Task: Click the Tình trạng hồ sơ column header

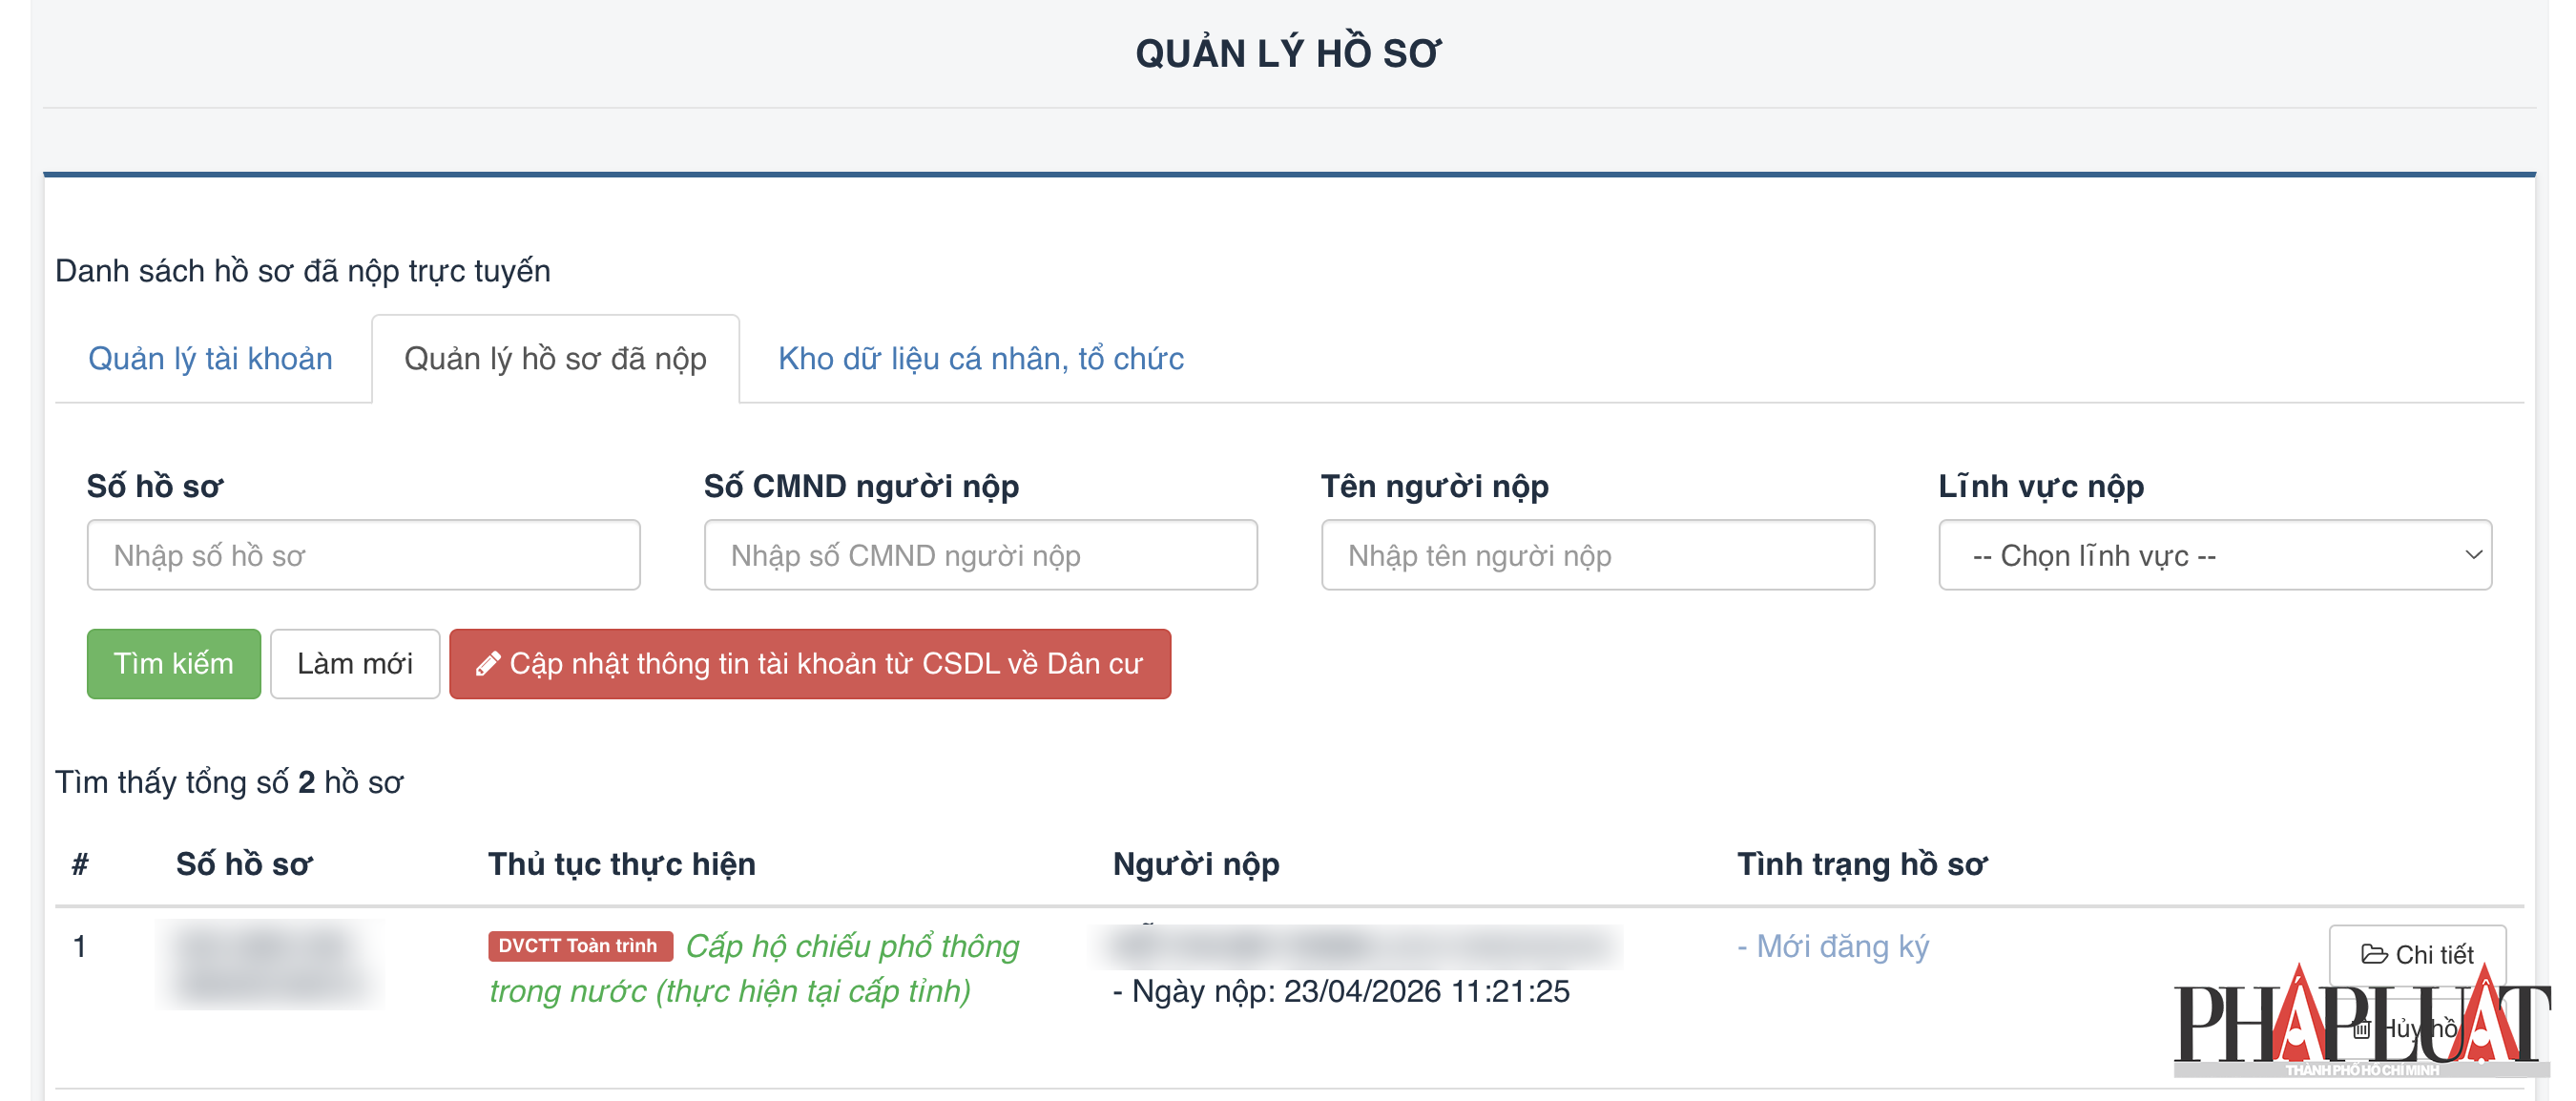Action: [1861, 864]
